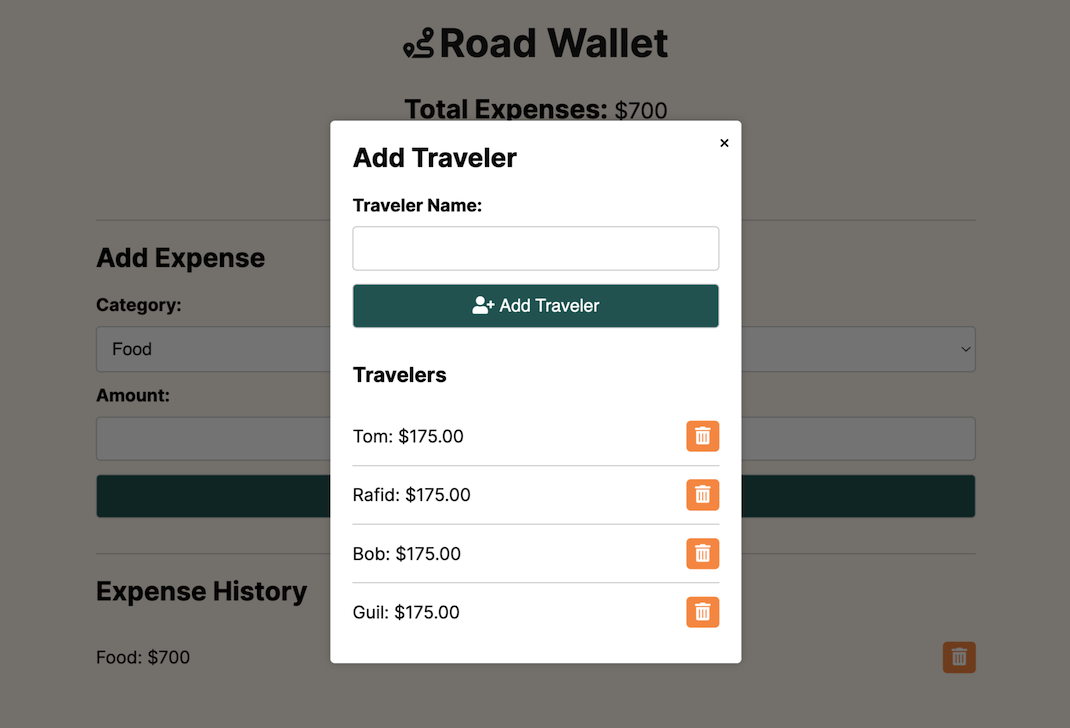This screenshot has height=728, width=1070.
Task: Delete traveler Tom with trash icon
Action: coord(702,436)
